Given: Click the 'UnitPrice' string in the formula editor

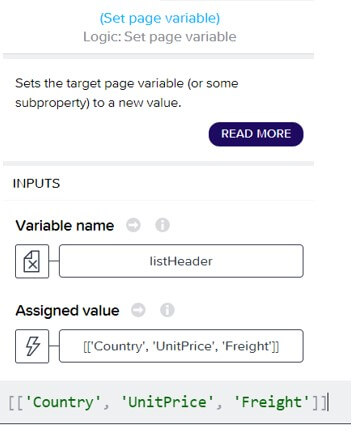Looking at the screenshot, I should point(167,402).
